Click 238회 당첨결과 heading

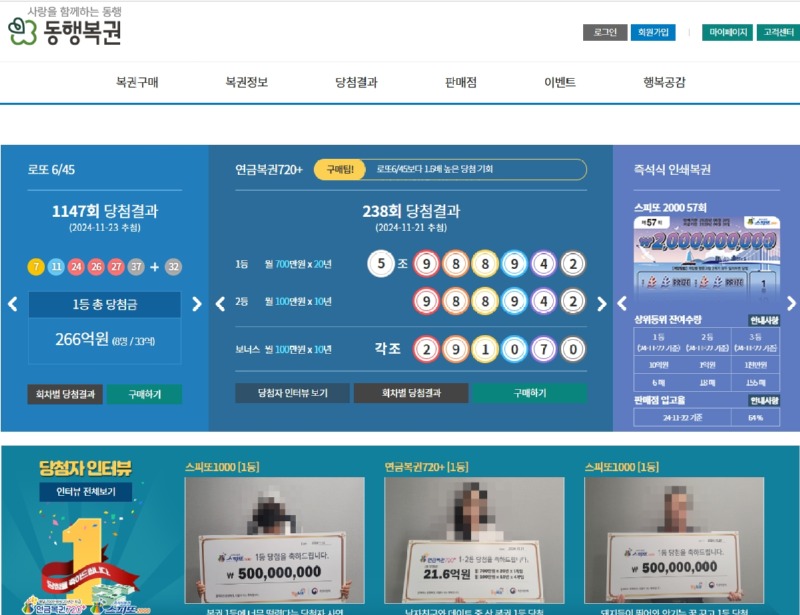click(411, 211)
